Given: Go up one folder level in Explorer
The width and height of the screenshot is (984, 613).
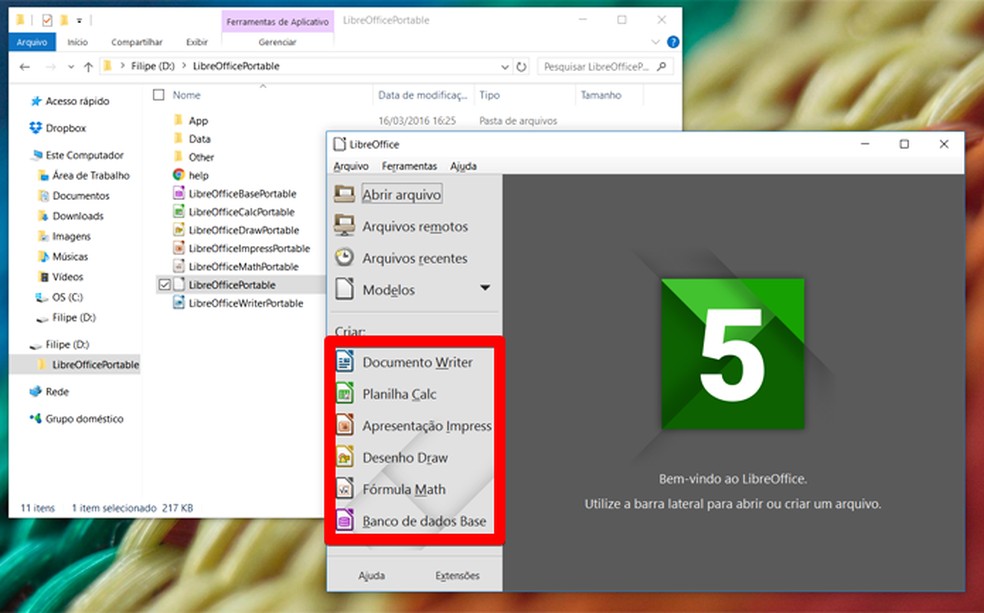Looking at the screenshot, I should (88, 67).
